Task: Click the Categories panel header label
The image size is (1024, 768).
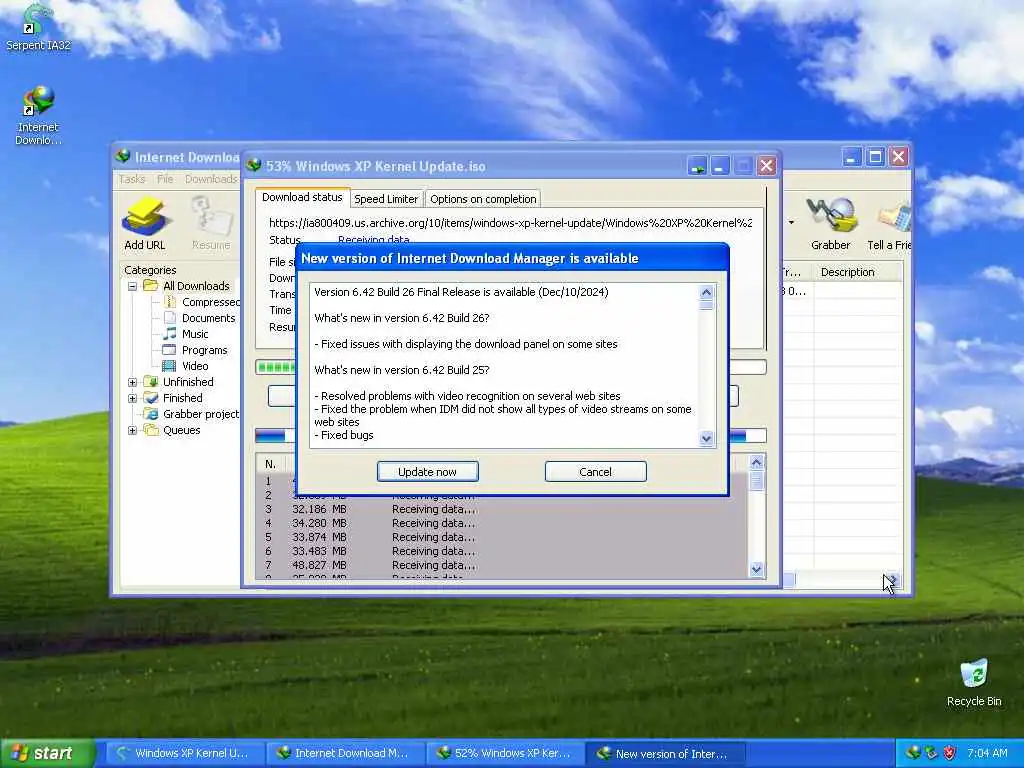Action: (150, 270)
